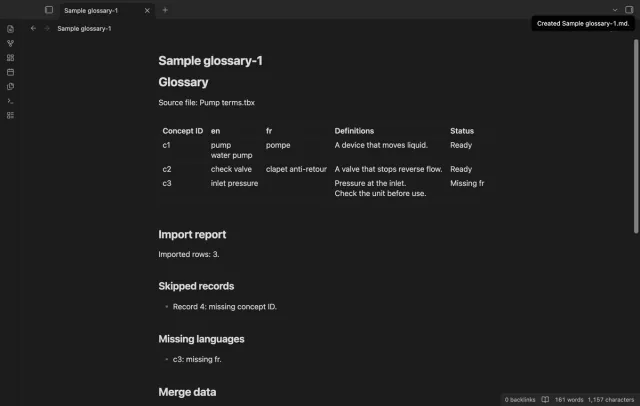
Task: Open today's daily note calendar icon
Action: (x=10, y=72)
